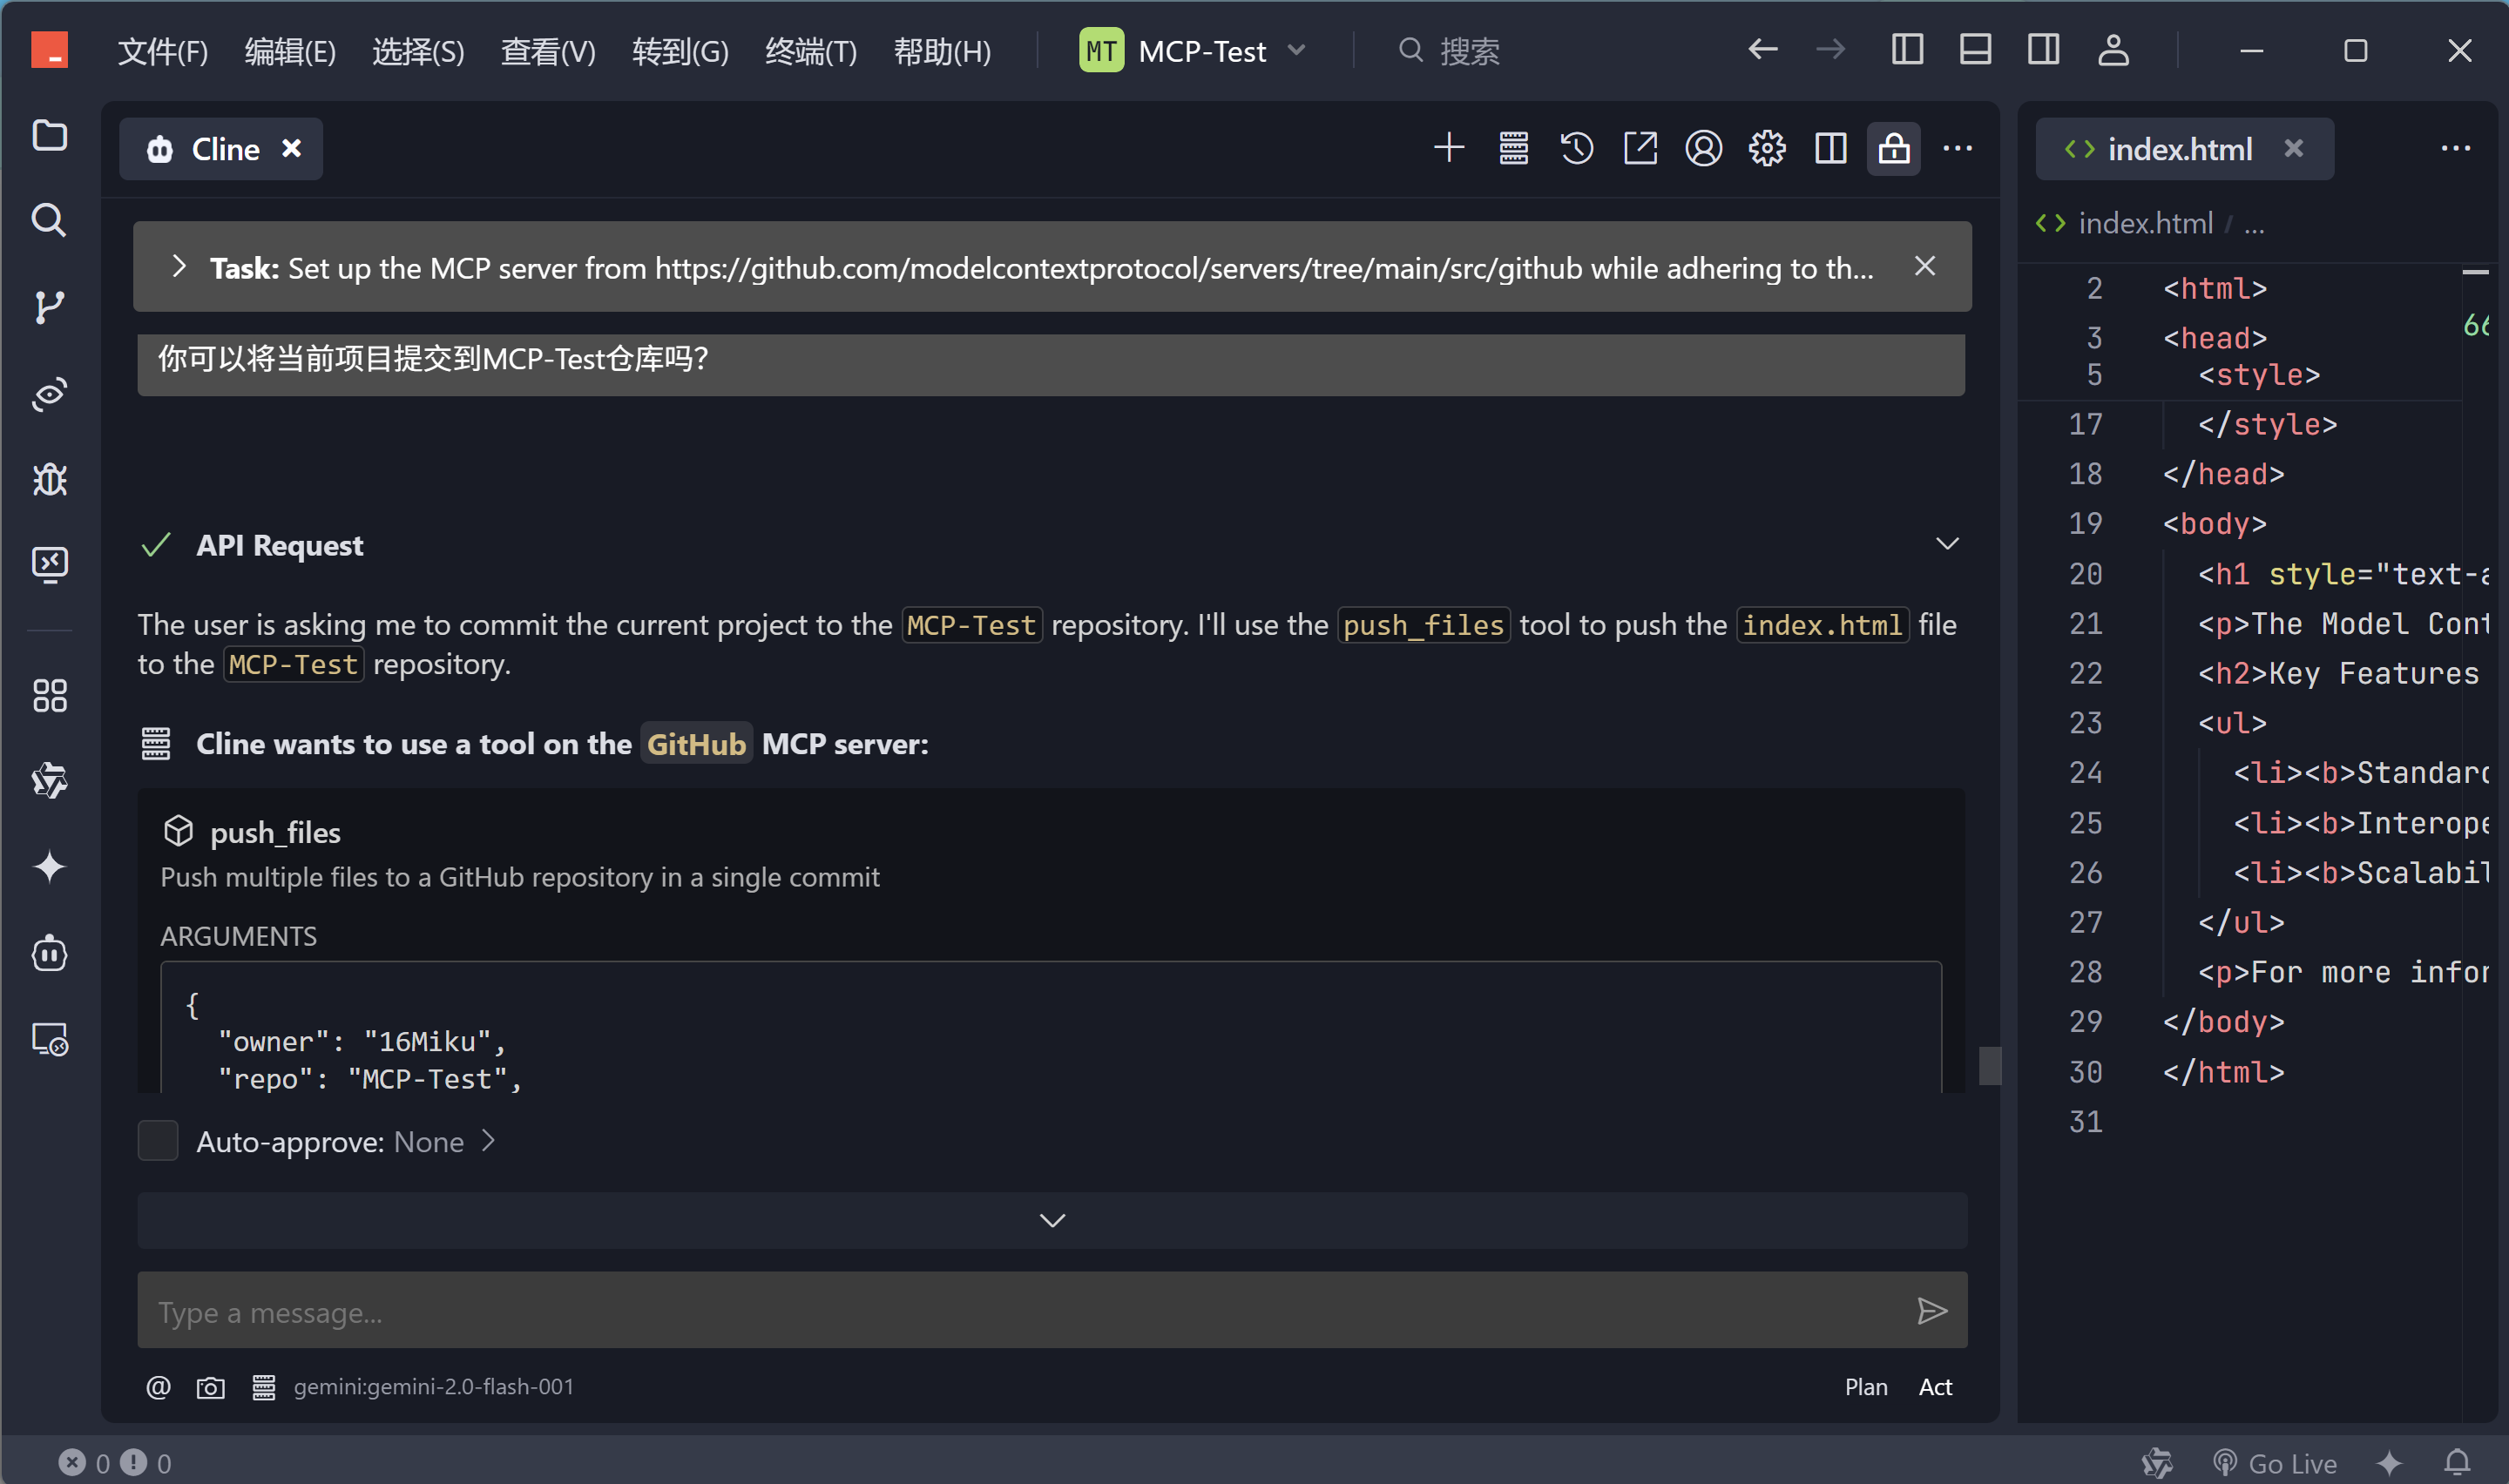Tick the Auto-approve checkbox

157,1141
